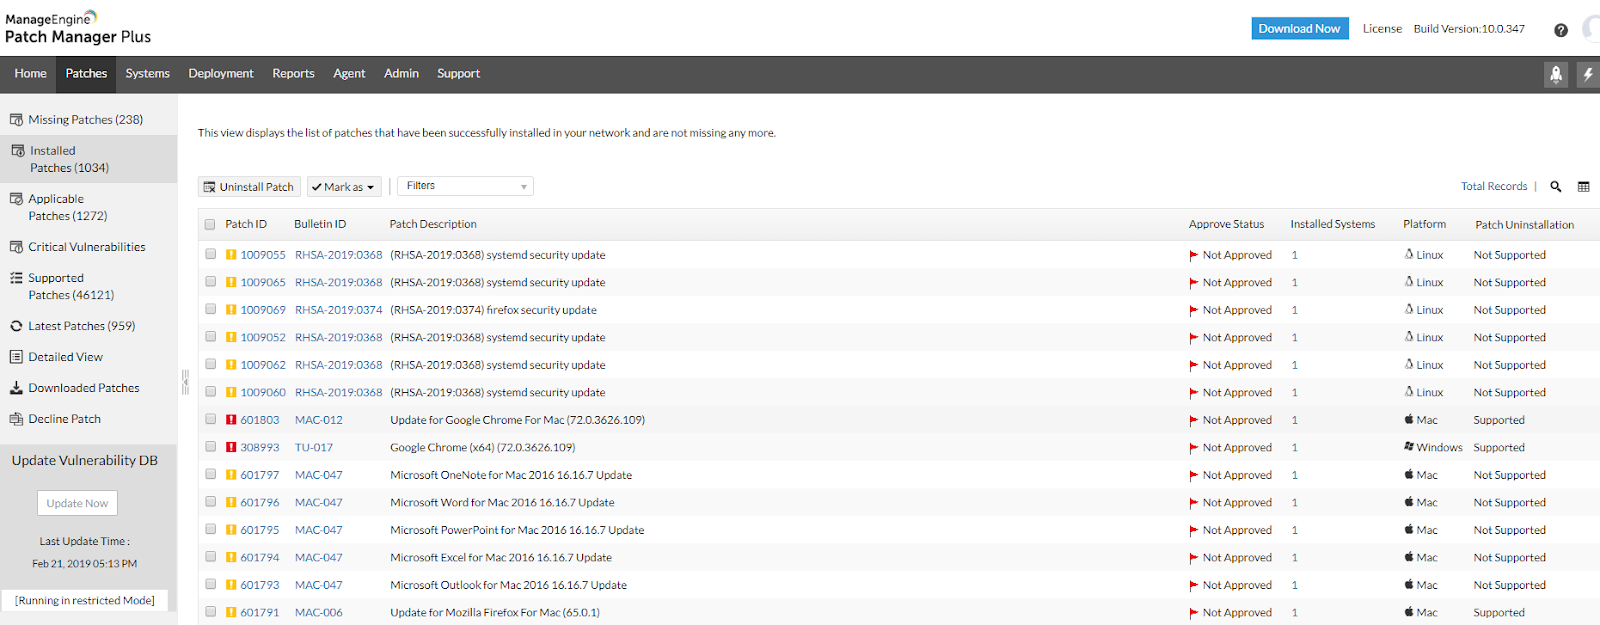Screen dimensions: 1600x625
Task: Expand the Filters combo box
Action: pyautogui.click(x=465, y=186)
